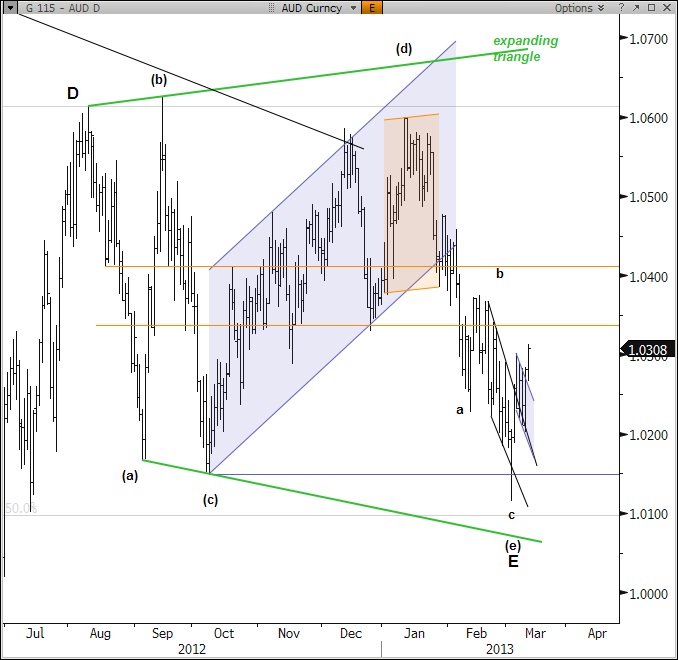The image size is (678, 660).
Task: Select the green 'expanding triangle' annotation text
Action: click(525, 49)
